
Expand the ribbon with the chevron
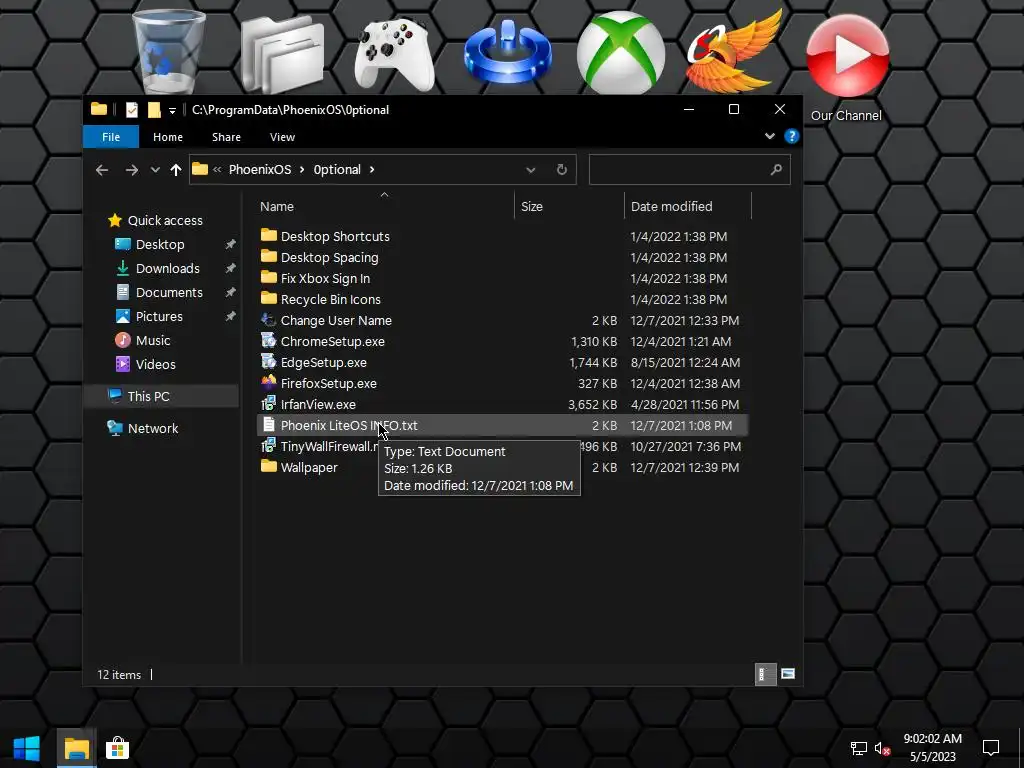(770, 136)
